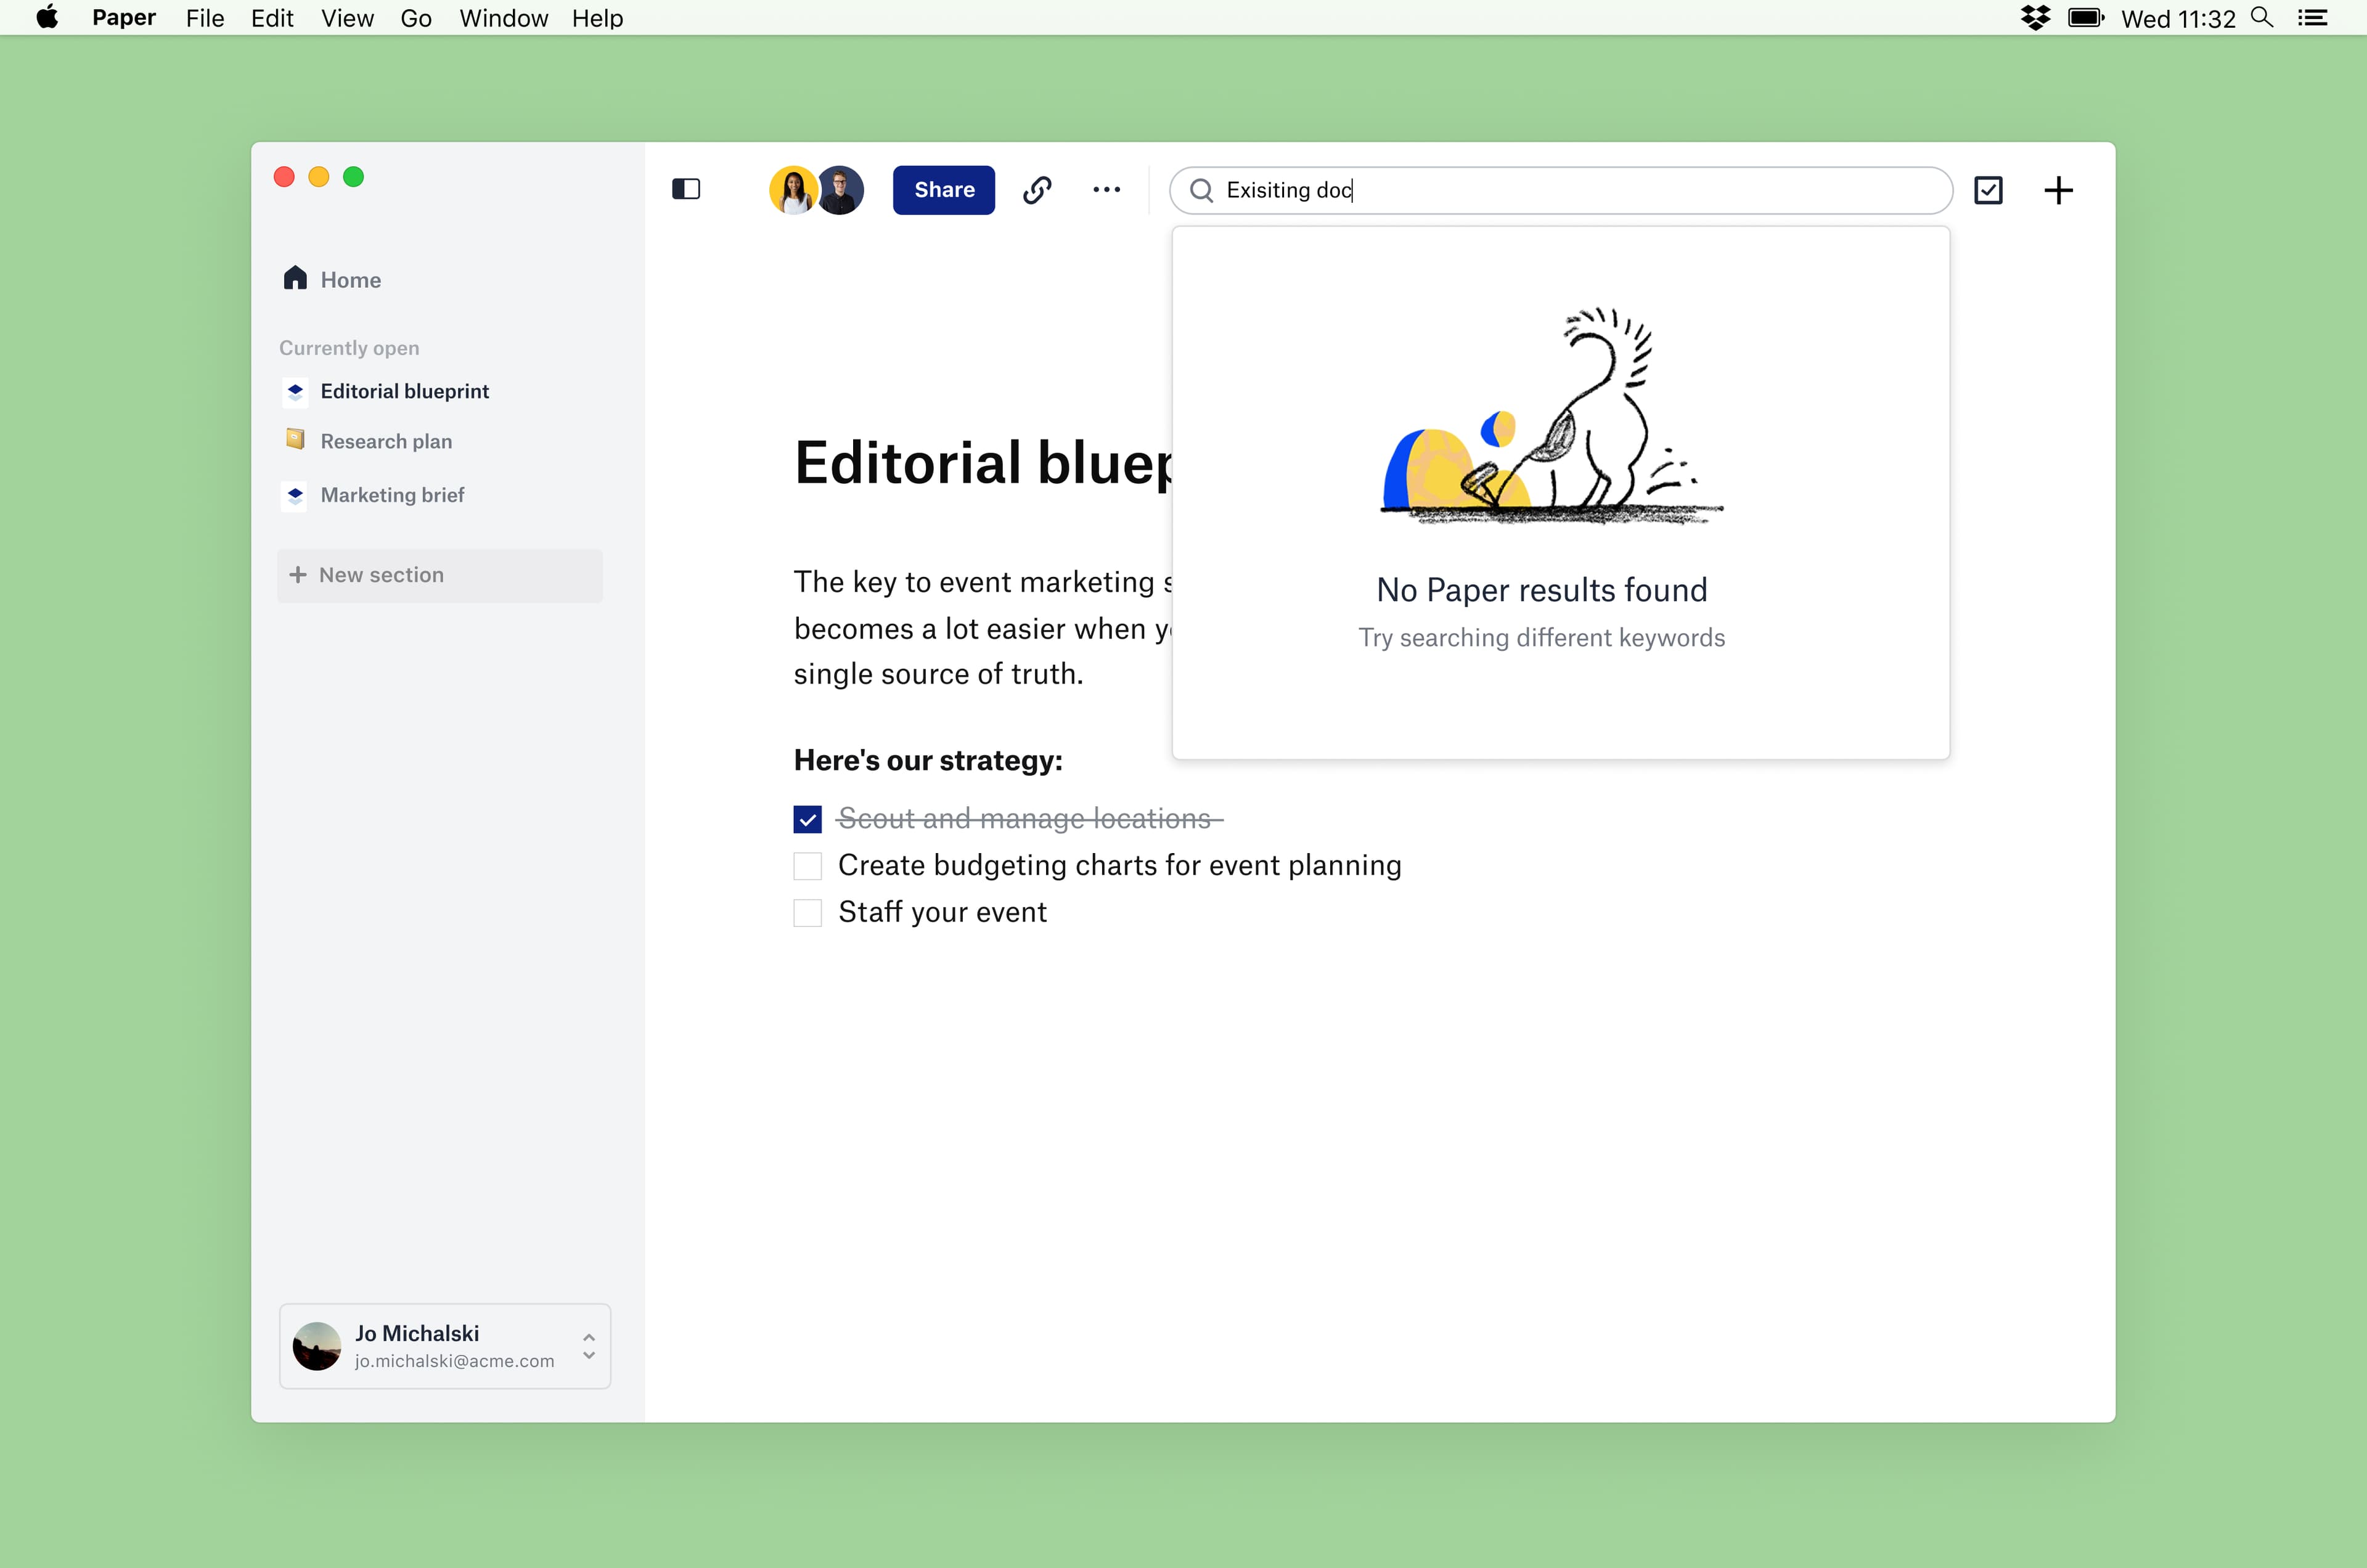The image size is (2367, 1568).
Task: Click the jo.michalski@acme.com email text
Action: pyautogui.click(x=454, y=1361)
